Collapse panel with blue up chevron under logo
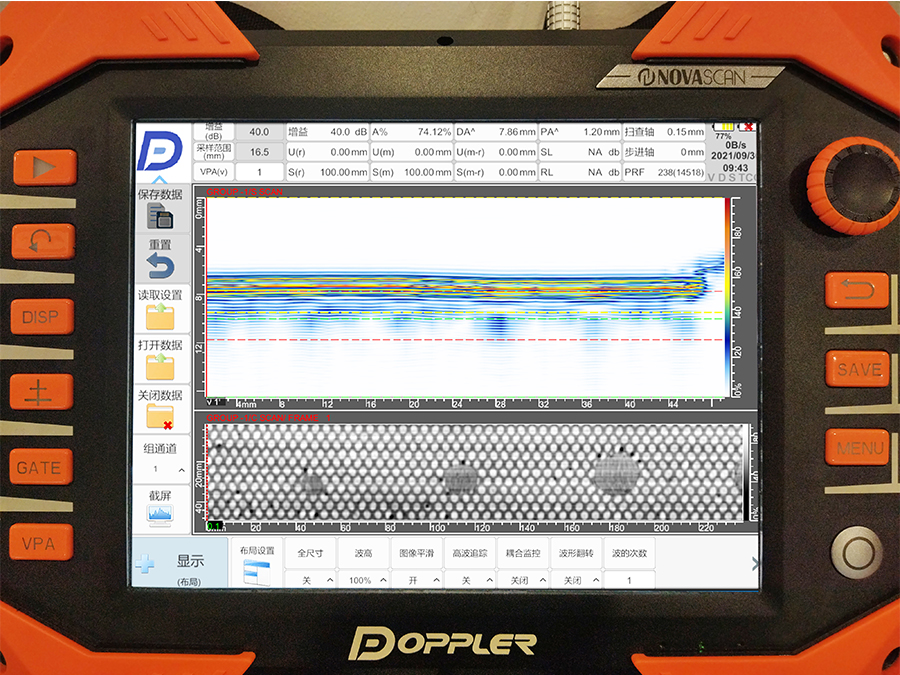Screen dimensions: 900x675 (160, 180)
